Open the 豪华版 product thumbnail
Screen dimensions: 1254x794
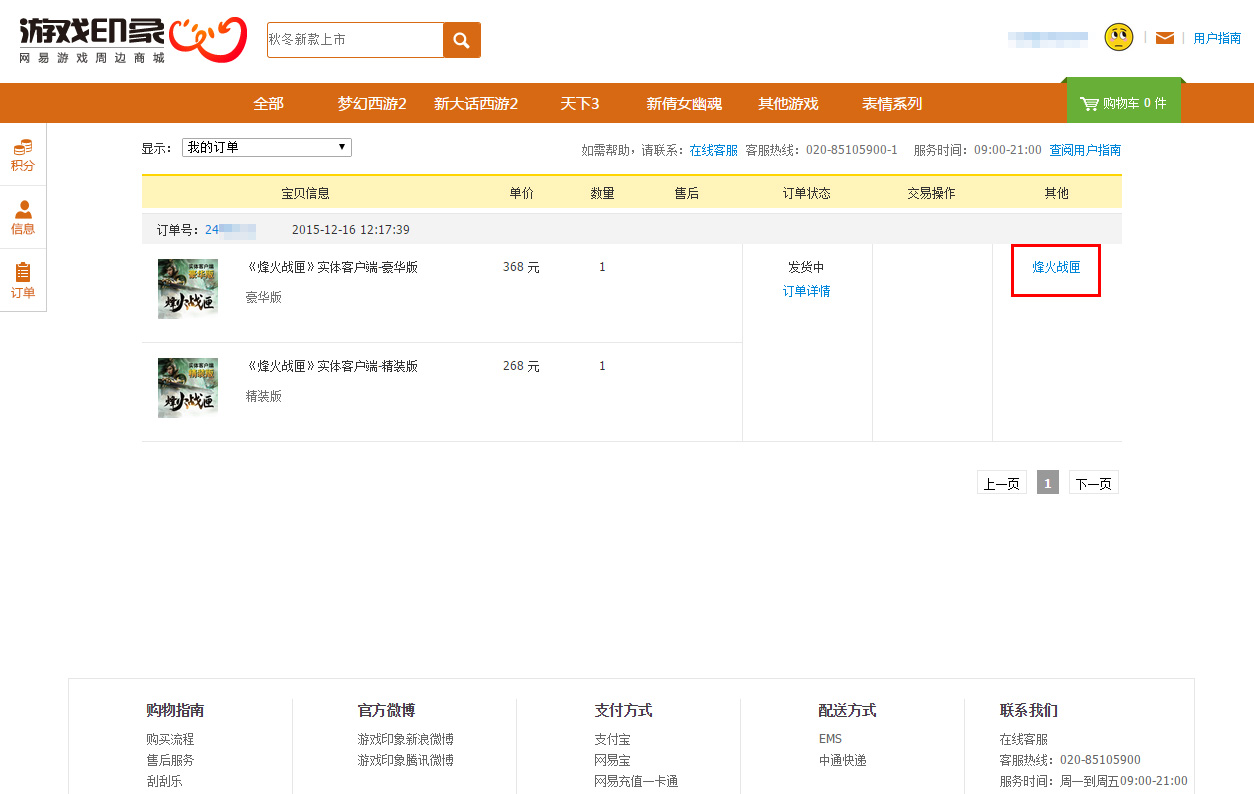point(188,289)
